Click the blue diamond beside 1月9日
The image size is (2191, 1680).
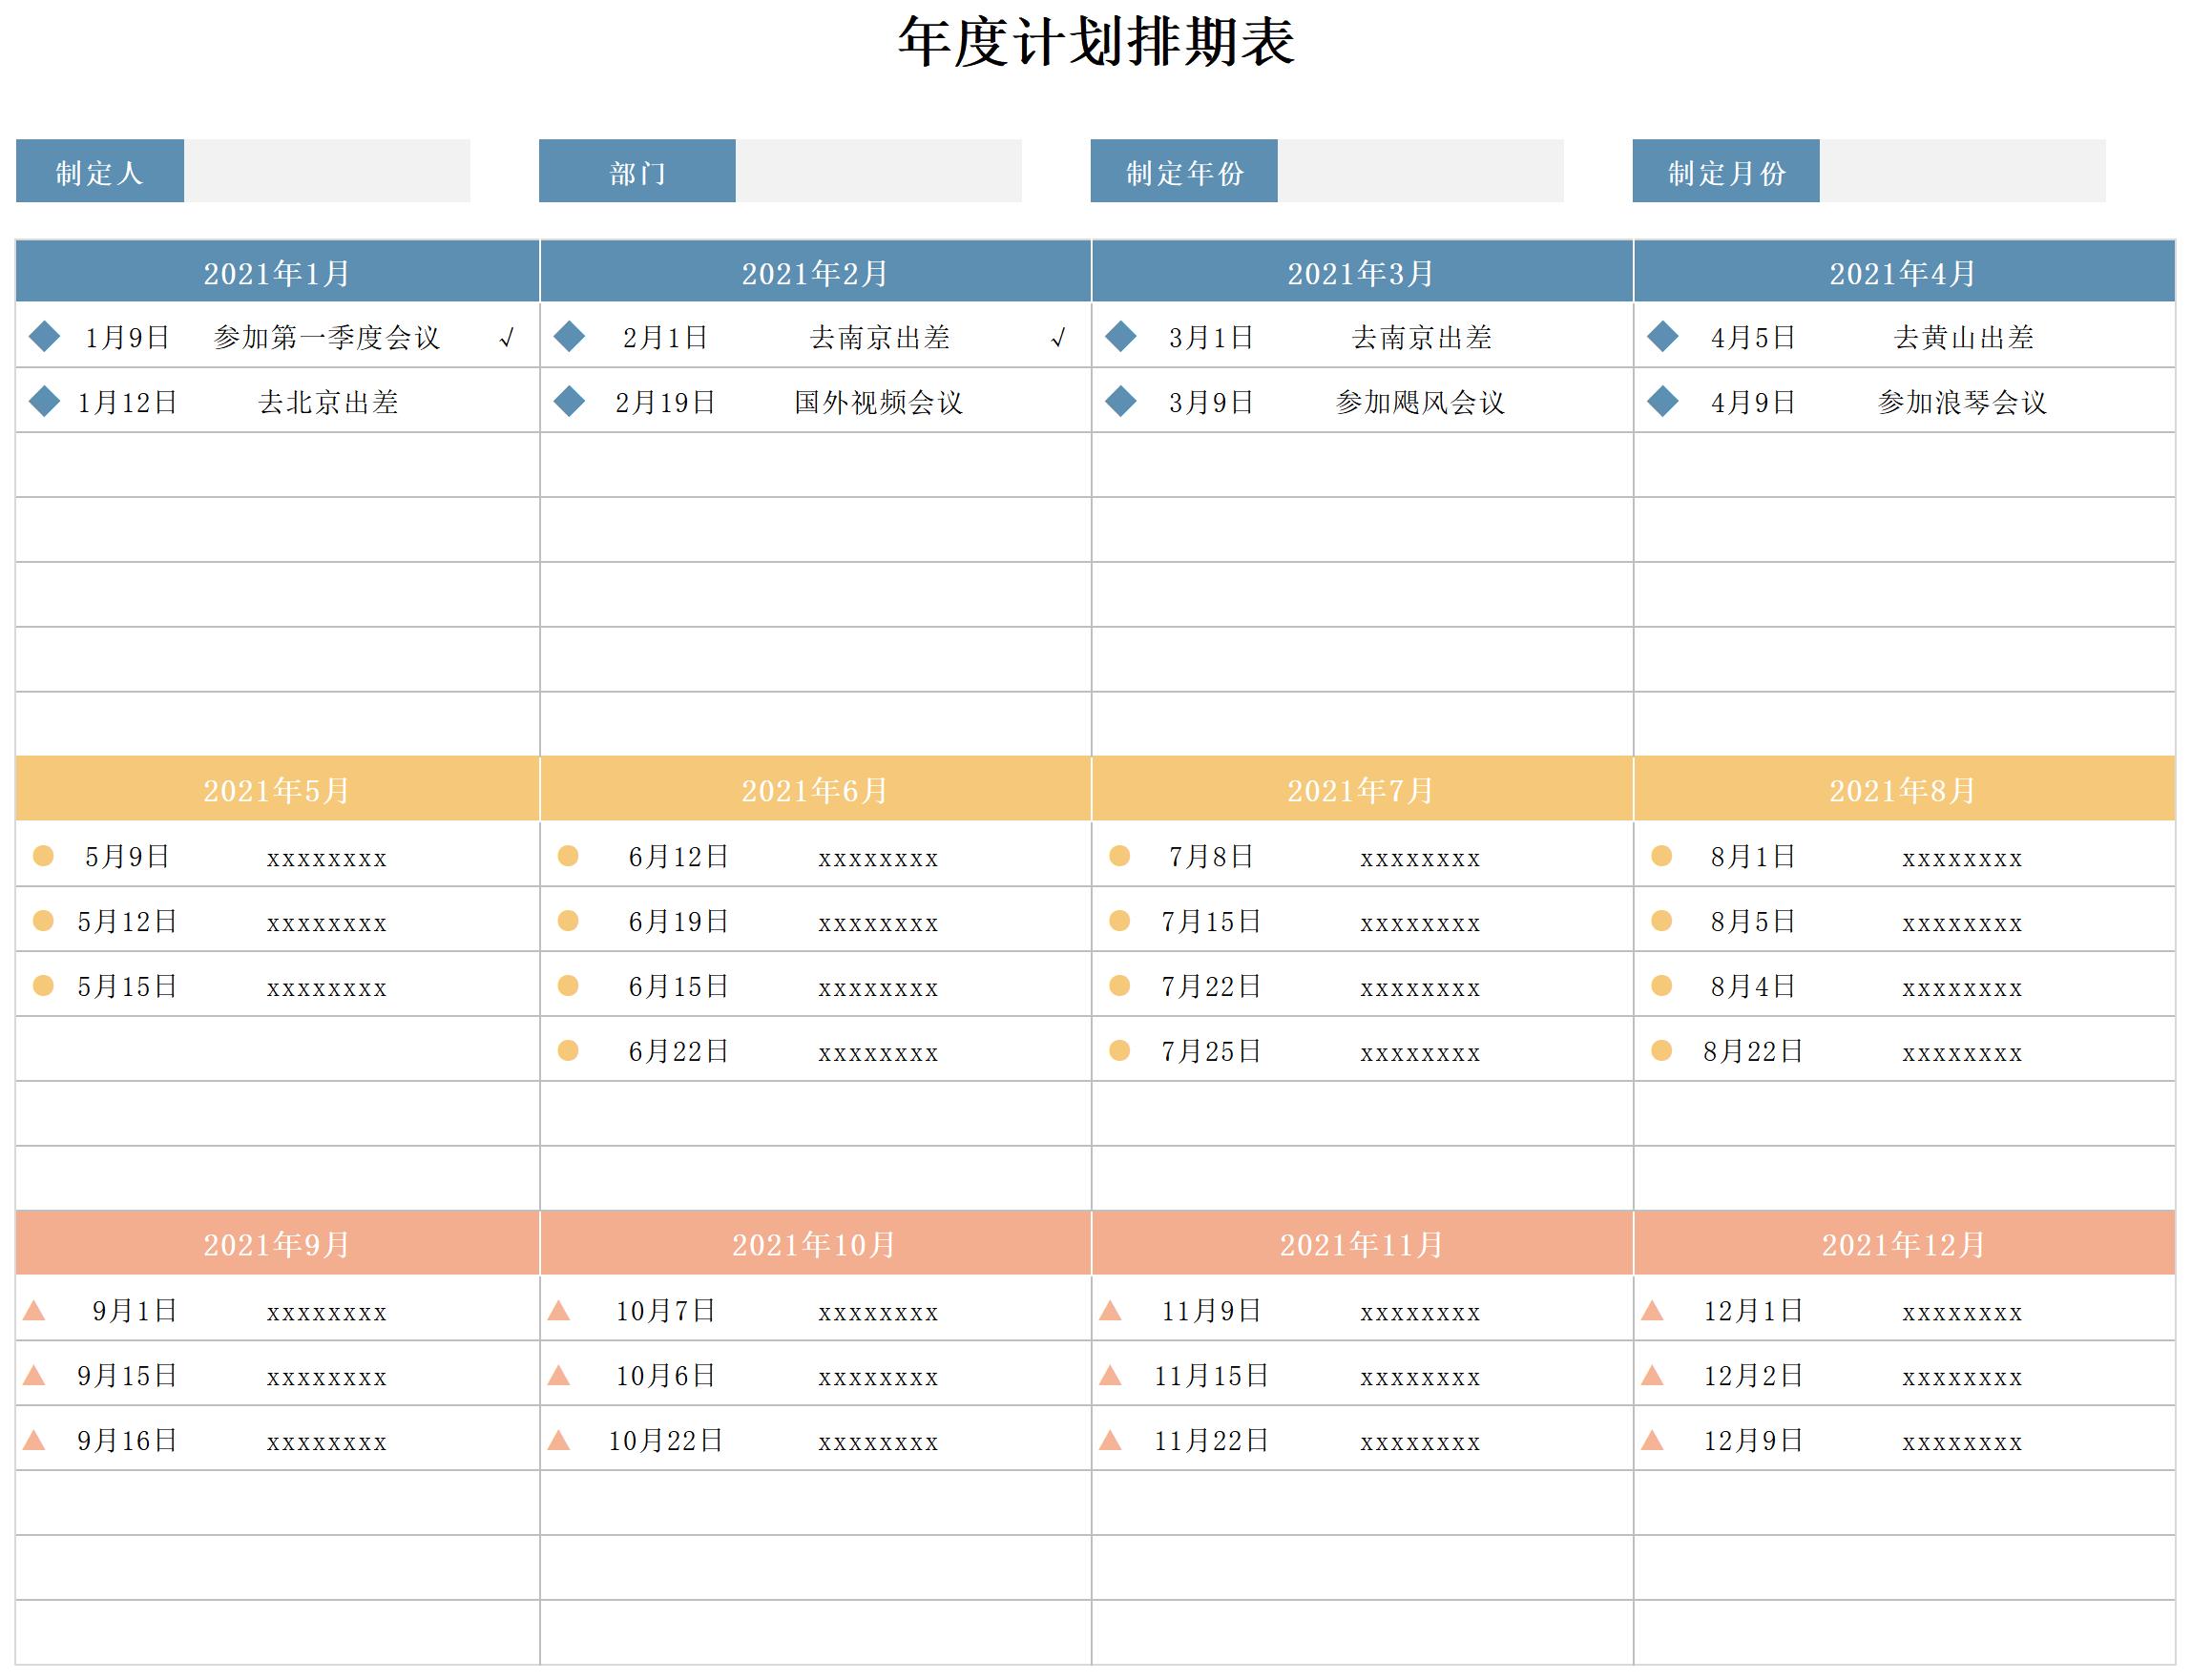click(44, 336)
